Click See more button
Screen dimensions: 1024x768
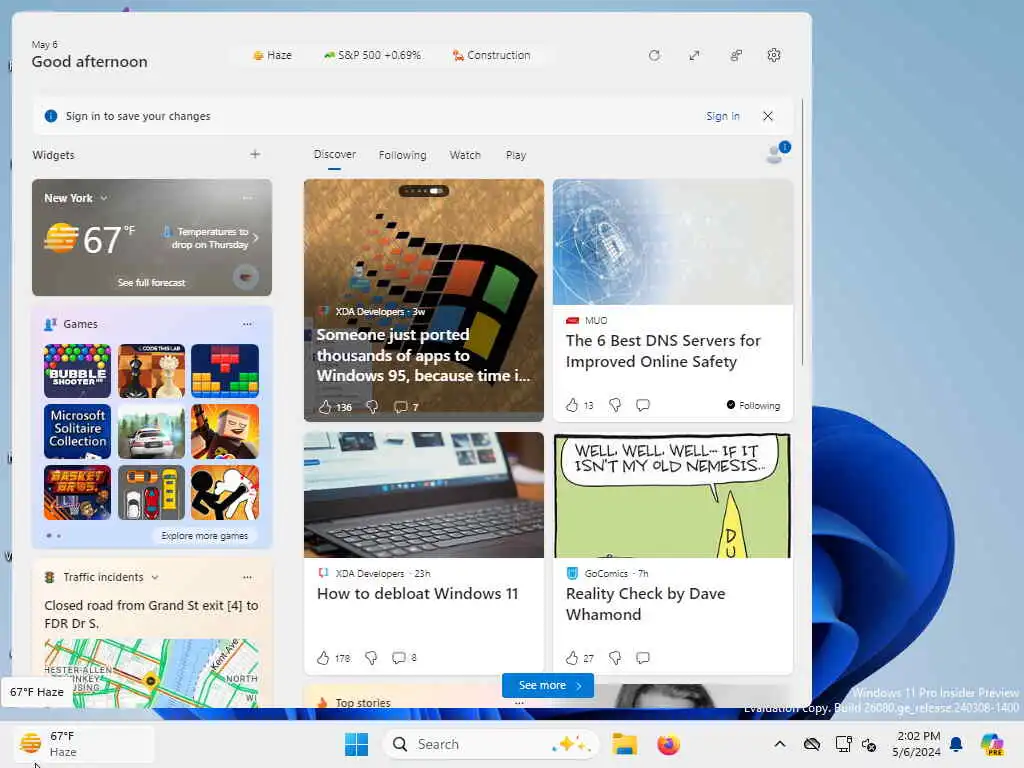(x=548, y=685)
